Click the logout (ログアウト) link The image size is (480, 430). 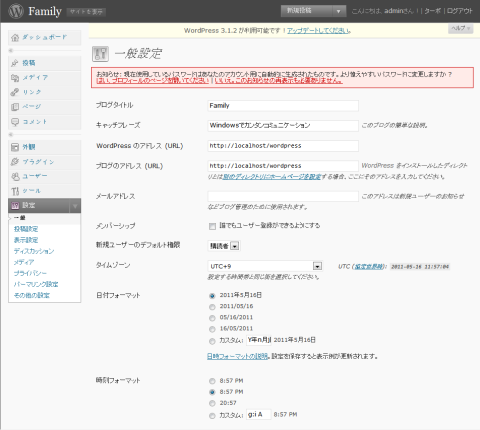(460, 11)
